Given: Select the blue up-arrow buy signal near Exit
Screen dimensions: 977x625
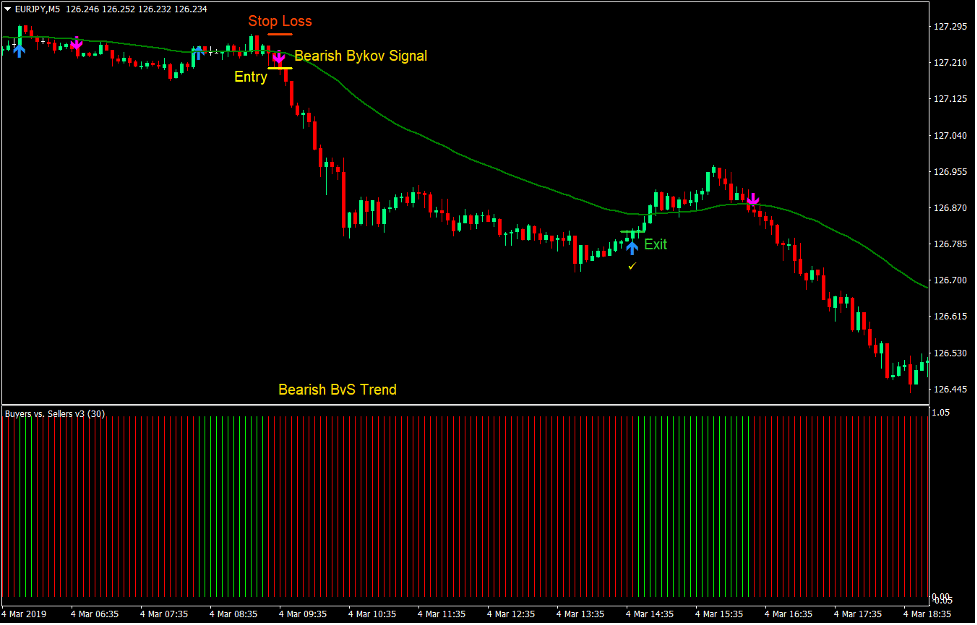Looking at the screenshot, I should pyautogui.click(x=631, y=246).
